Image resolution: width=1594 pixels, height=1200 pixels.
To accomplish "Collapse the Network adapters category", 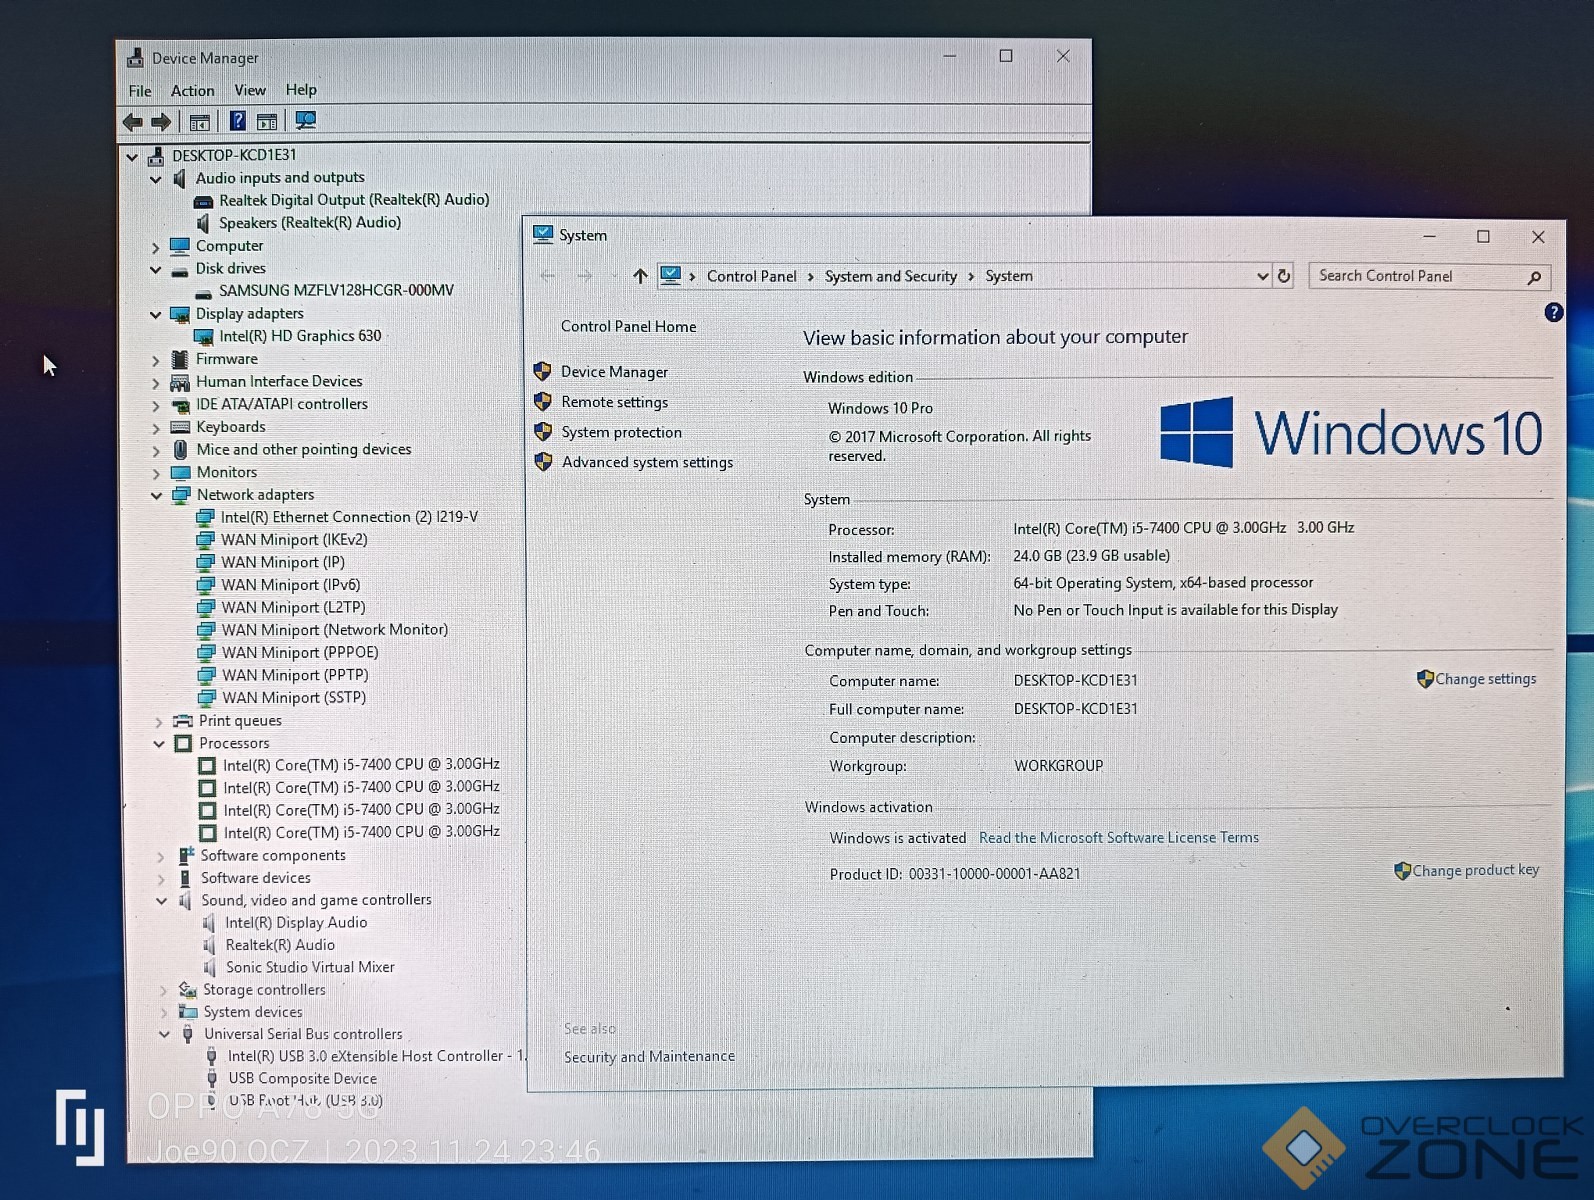I will [156, 495].
